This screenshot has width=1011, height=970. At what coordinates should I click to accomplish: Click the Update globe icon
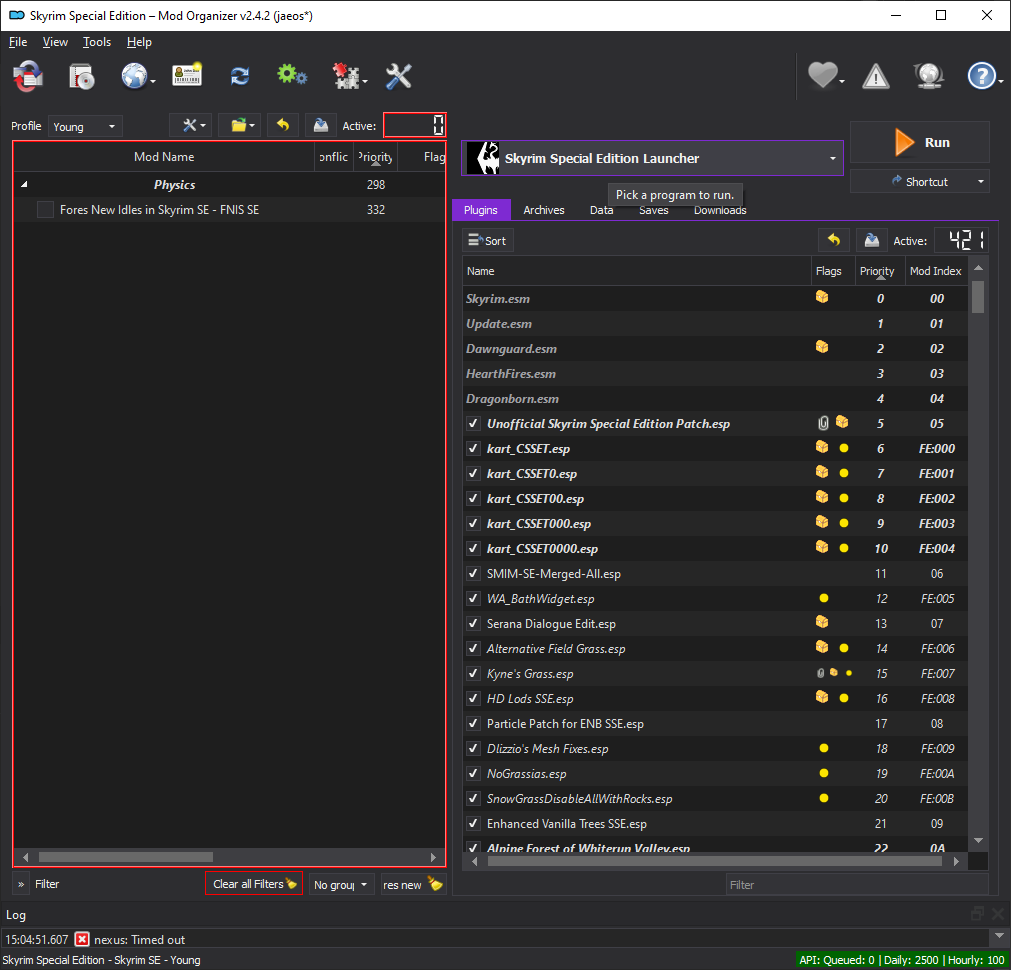[x=928, y=76]
